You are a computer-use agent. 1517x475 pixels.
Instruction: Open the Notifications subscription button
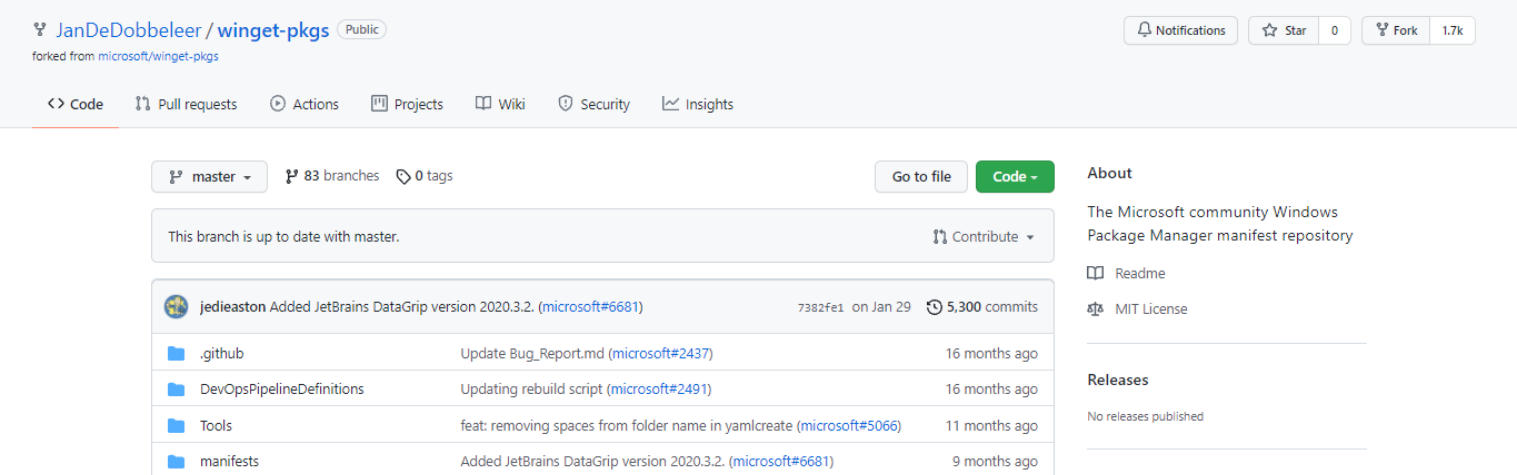tap(1180, 31)
